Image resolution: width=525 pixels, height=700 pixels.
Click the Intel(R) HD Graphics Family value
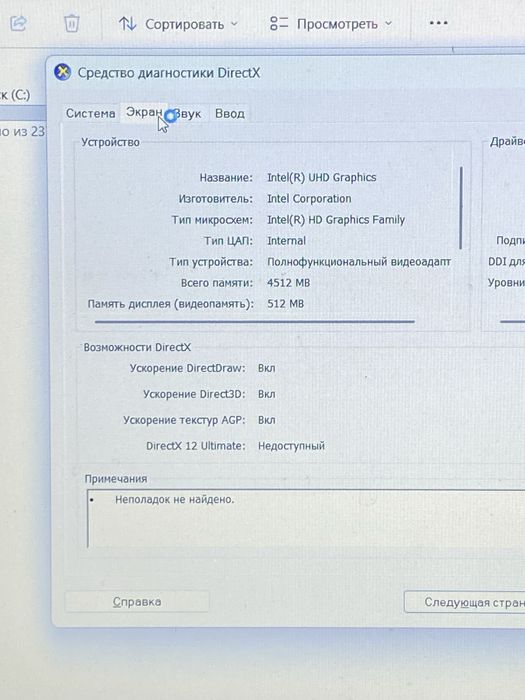coord(336,220)
